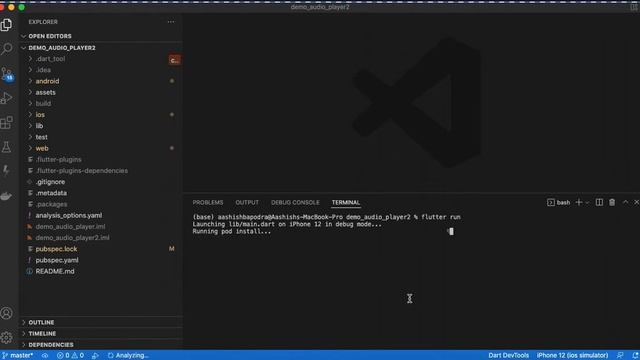This screenshot has height=360, width=640.
Task: Collapse the Open Editors section
Action: coord(101,36)
